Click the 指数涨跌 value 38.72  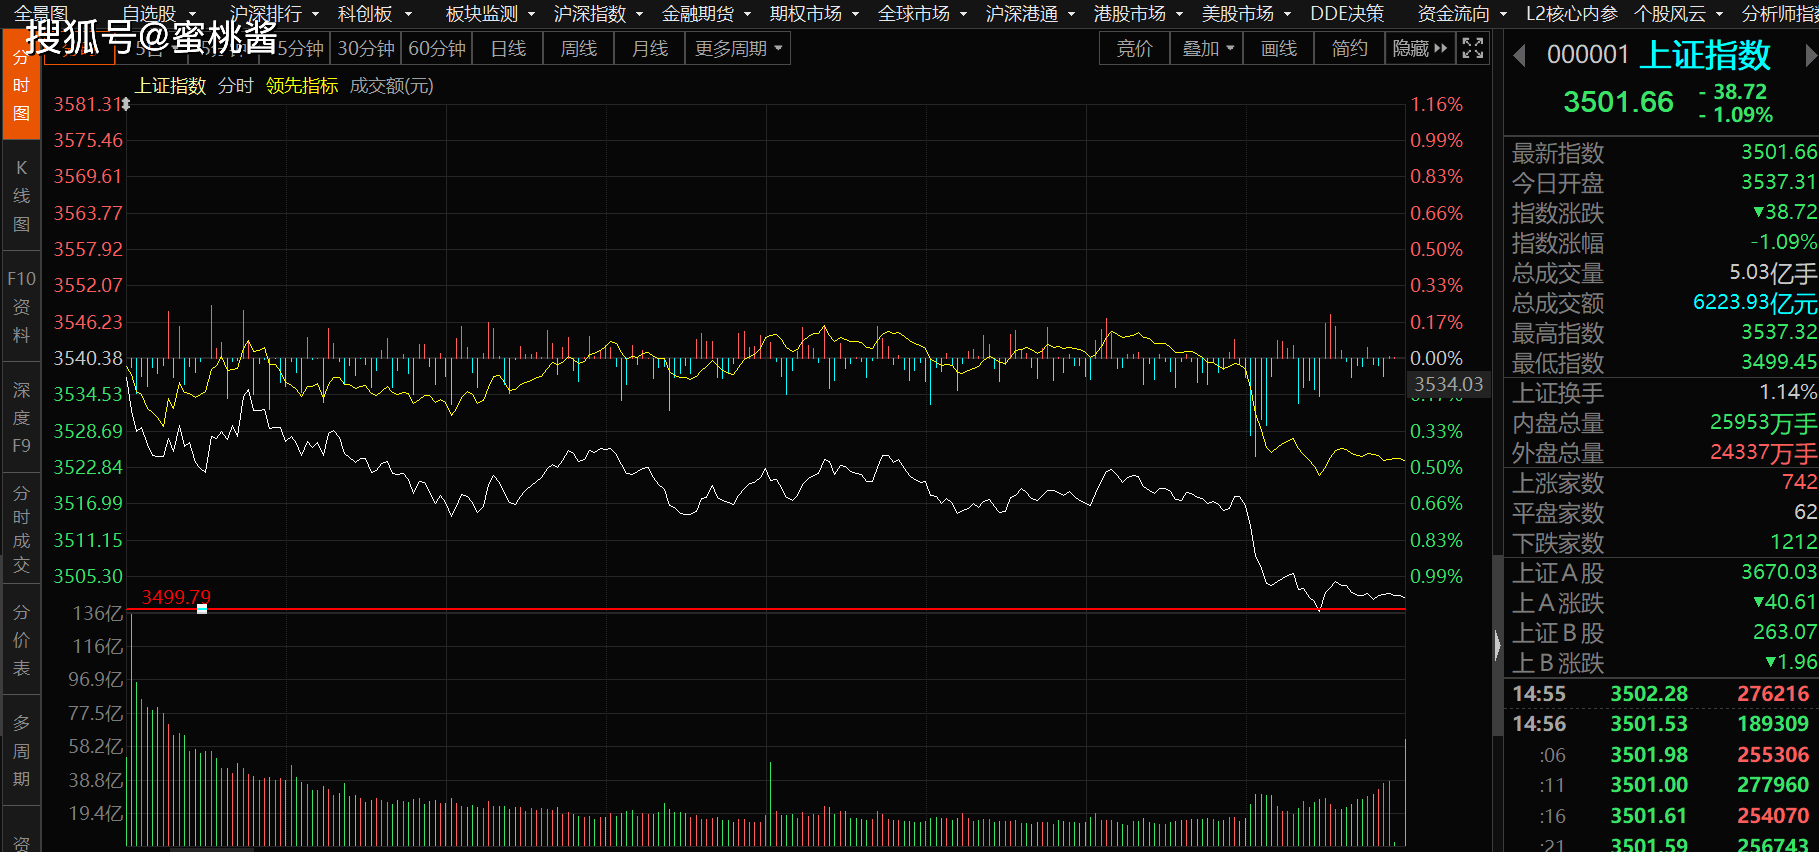[x=1785, y=212]
